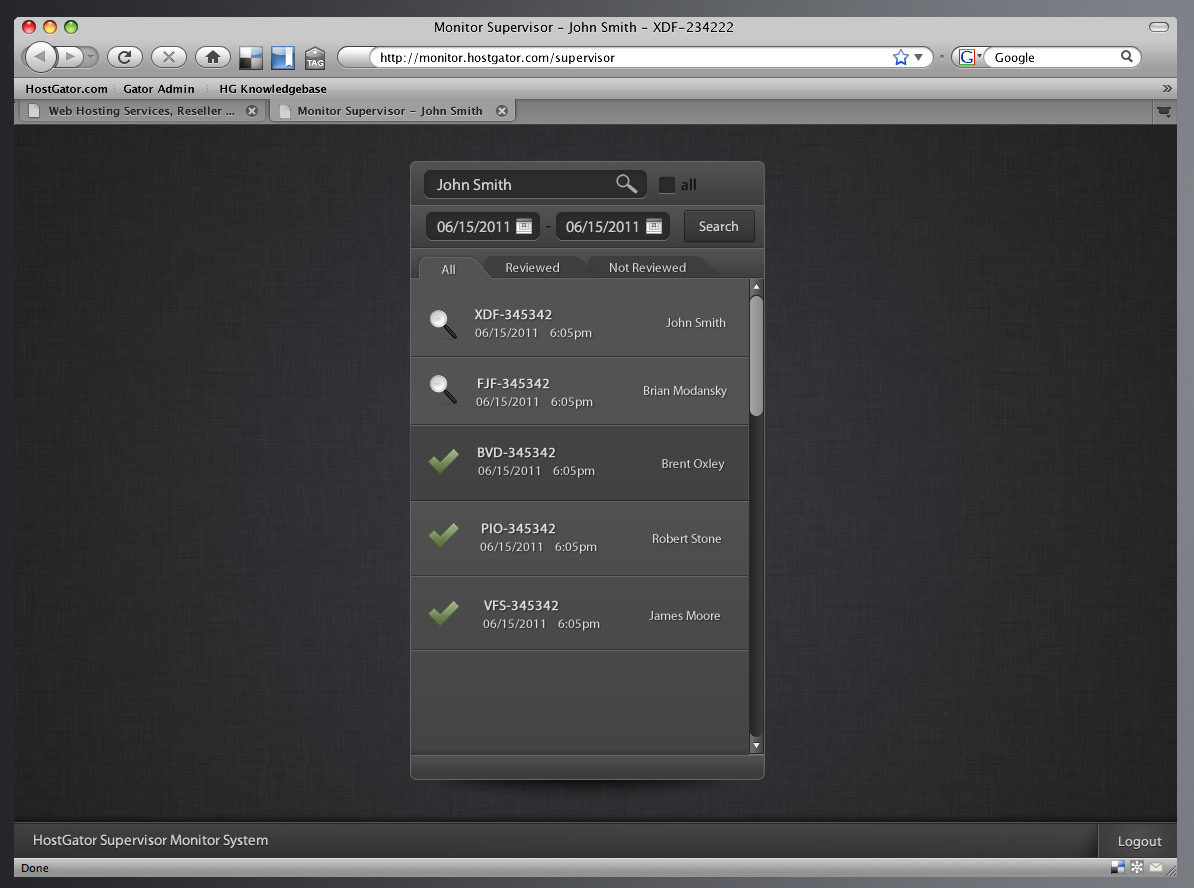Viewport: 1194px width, 888px height.
Task: Select the PIO-345342 ticket ID
Action: (518, 529)
